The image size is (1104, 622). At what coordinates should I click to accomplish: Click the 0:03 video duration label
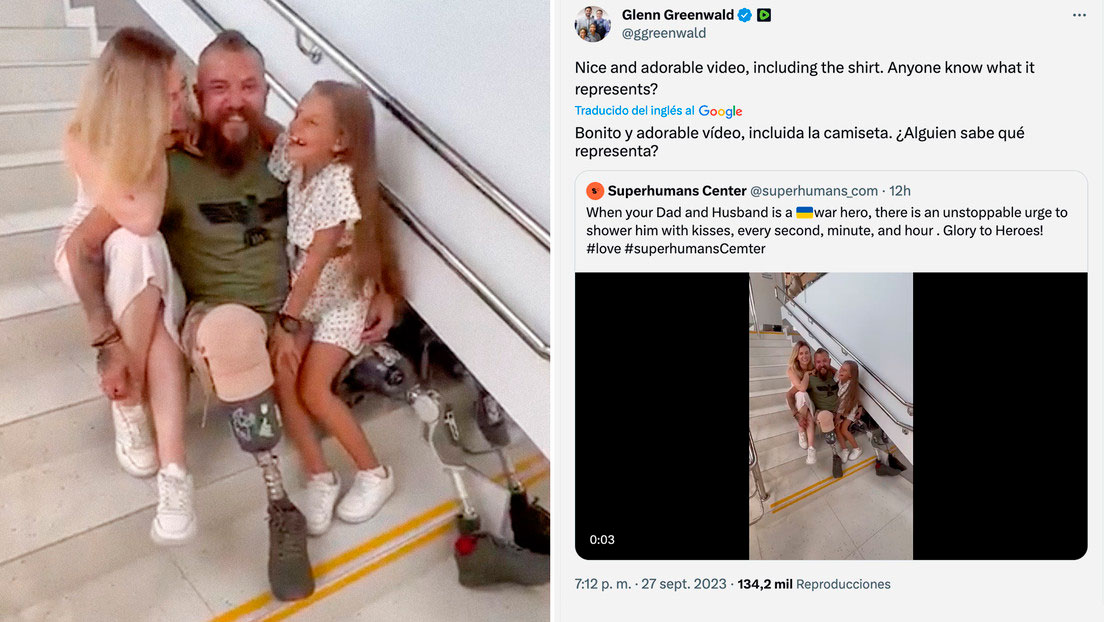click(x=602, y=540)
